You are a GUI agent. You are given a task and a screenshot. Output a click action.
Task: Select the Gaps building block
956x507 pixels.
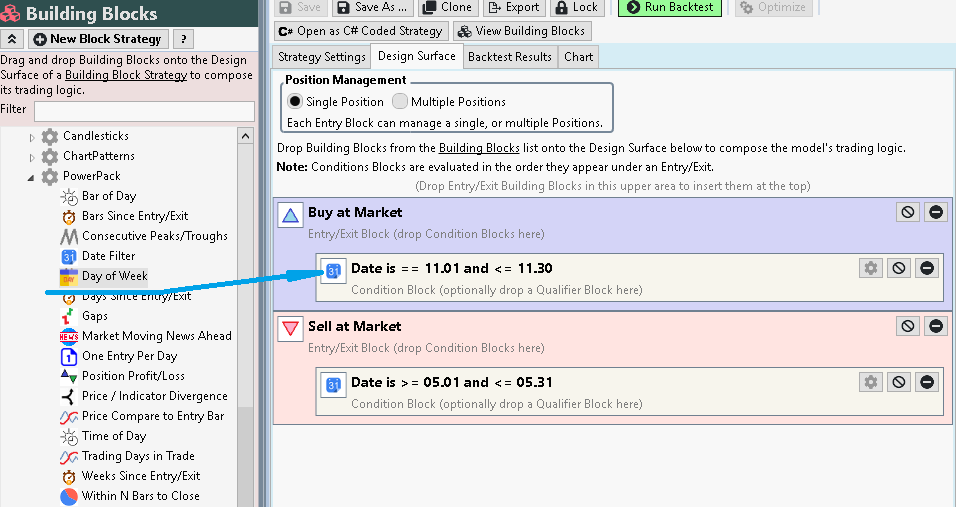[95, 316]
